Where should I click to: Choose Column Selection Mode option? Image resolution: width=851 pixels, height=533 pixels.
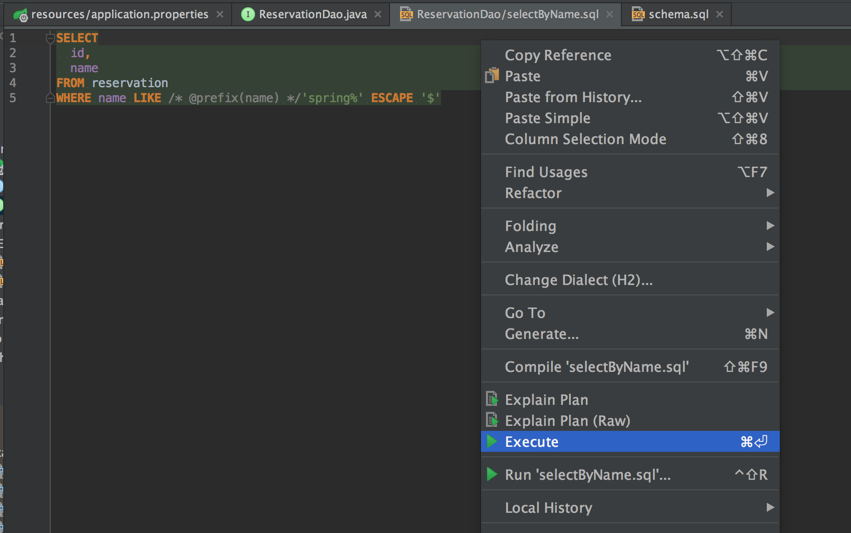tap(585, 139)
